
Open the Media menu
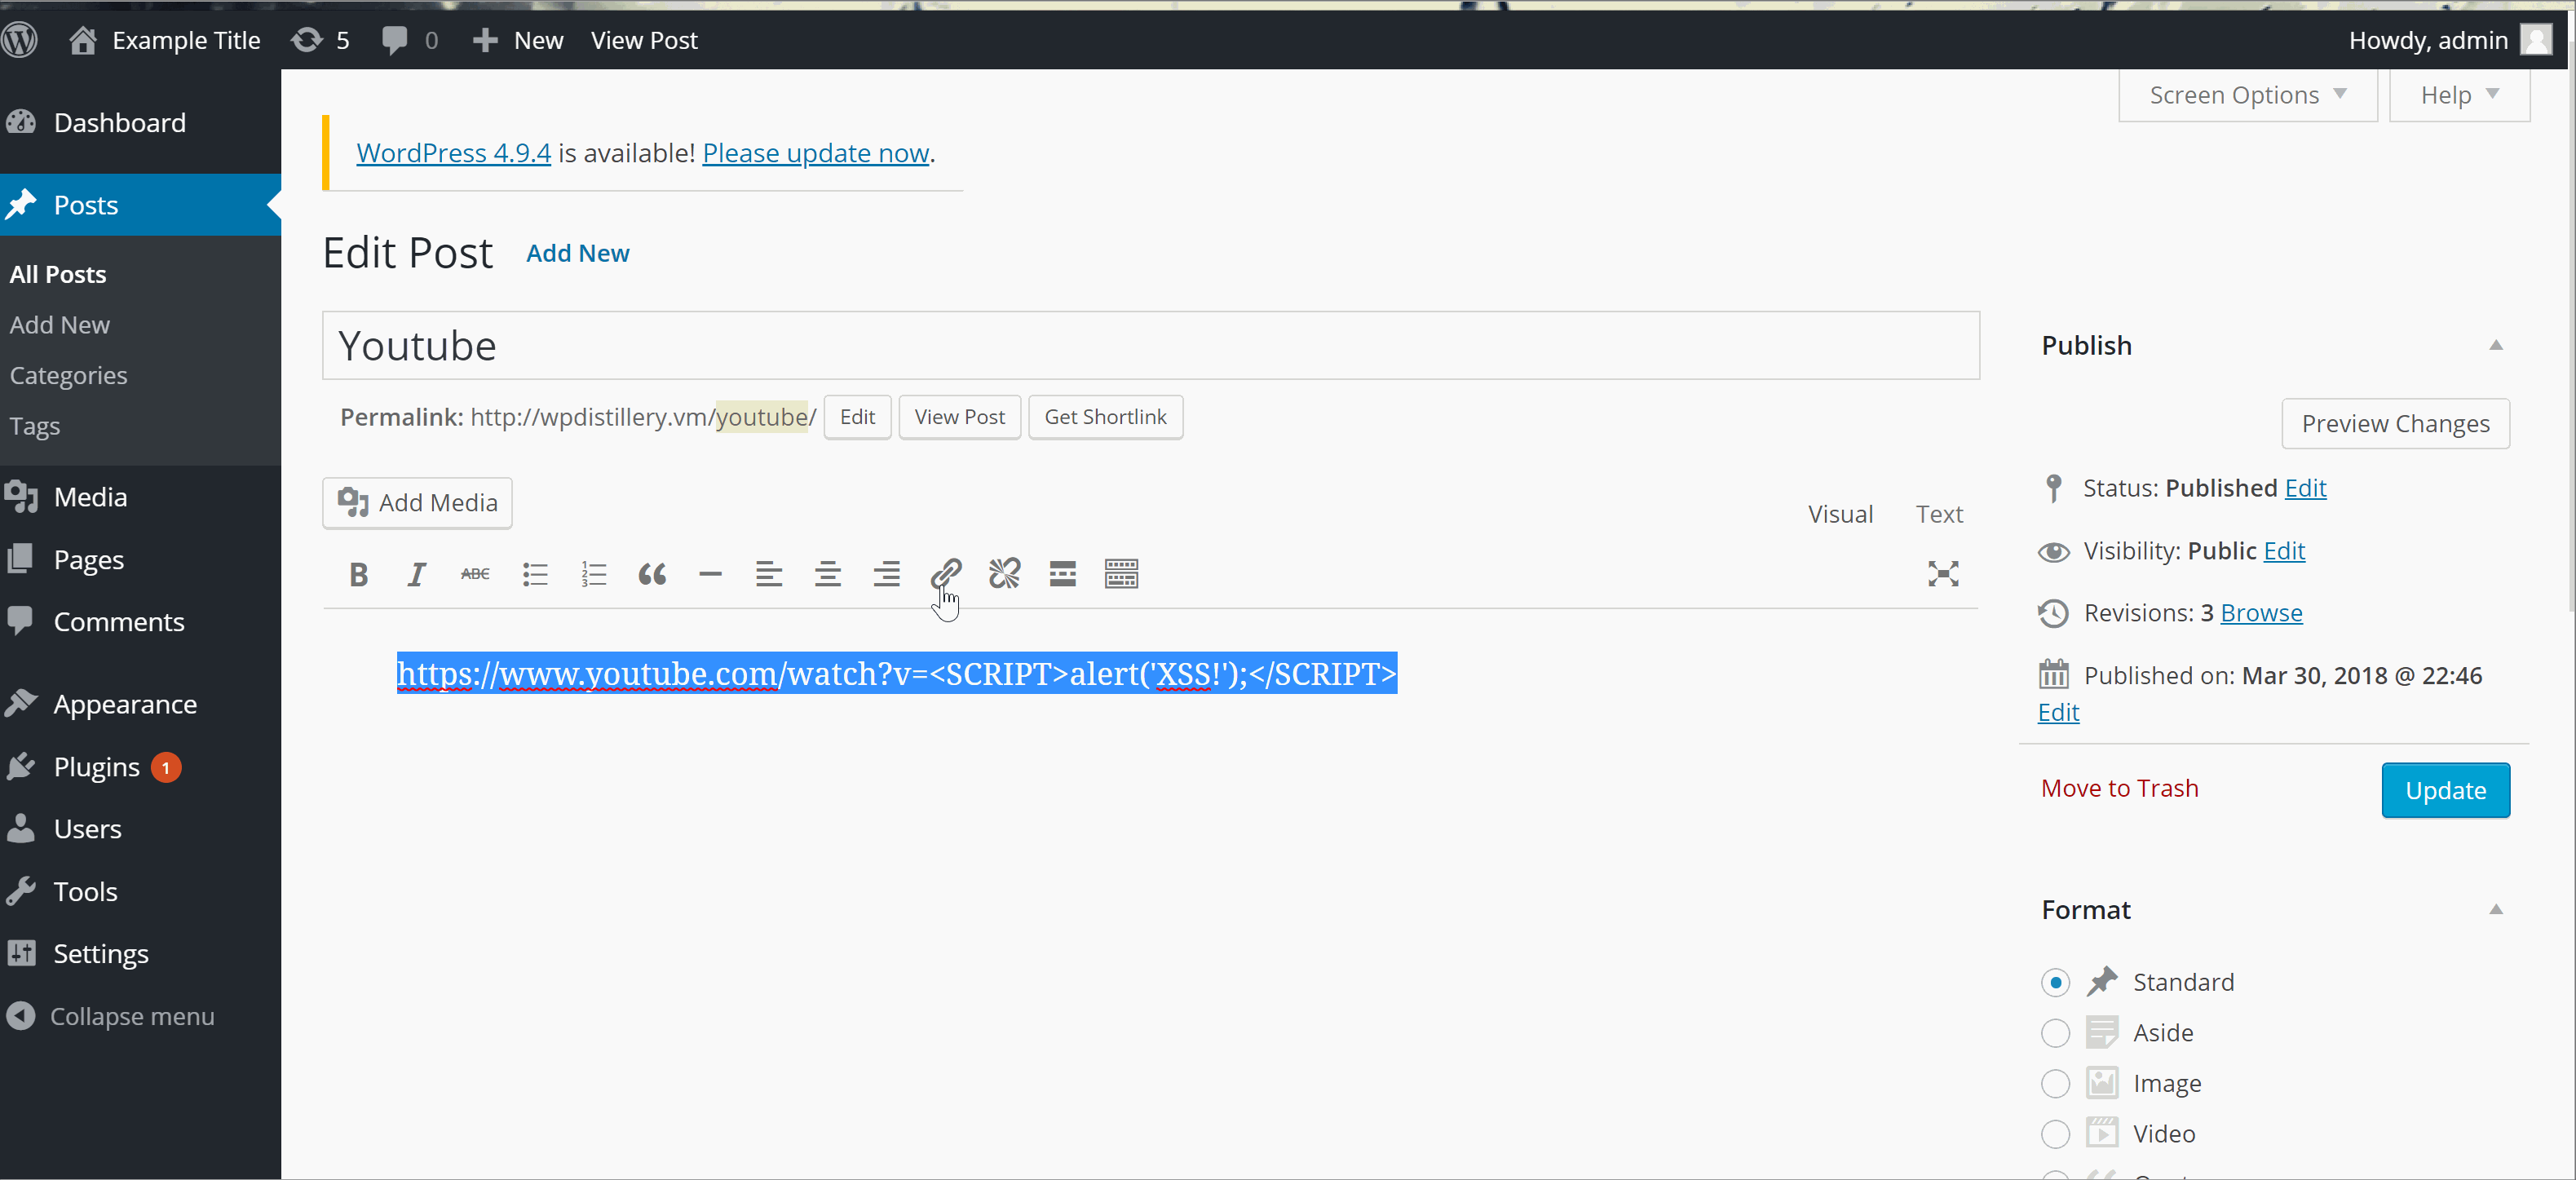140,497
